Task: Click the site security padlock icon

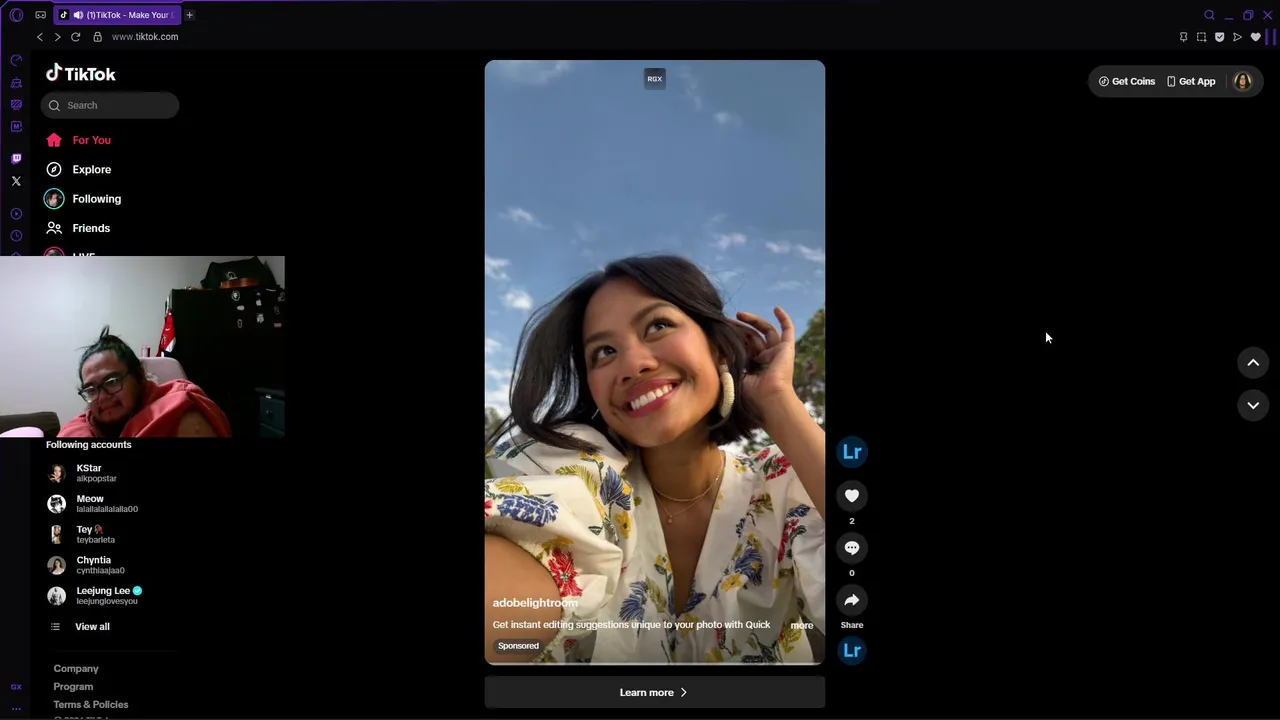Action: point(97,37)
